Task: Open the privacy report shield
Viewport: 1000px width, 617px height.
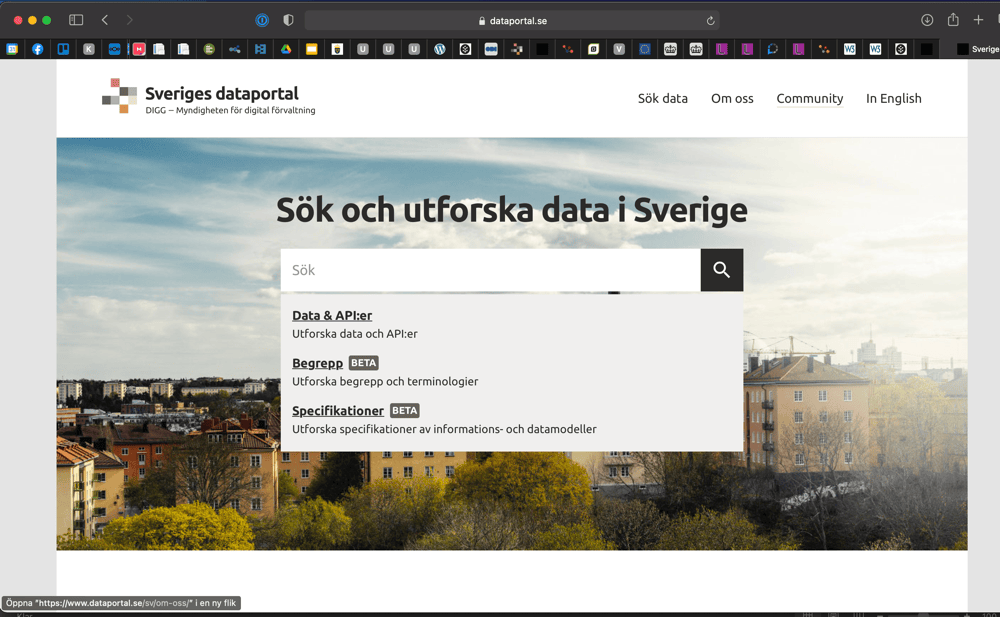Action: [x=289, y=20]
